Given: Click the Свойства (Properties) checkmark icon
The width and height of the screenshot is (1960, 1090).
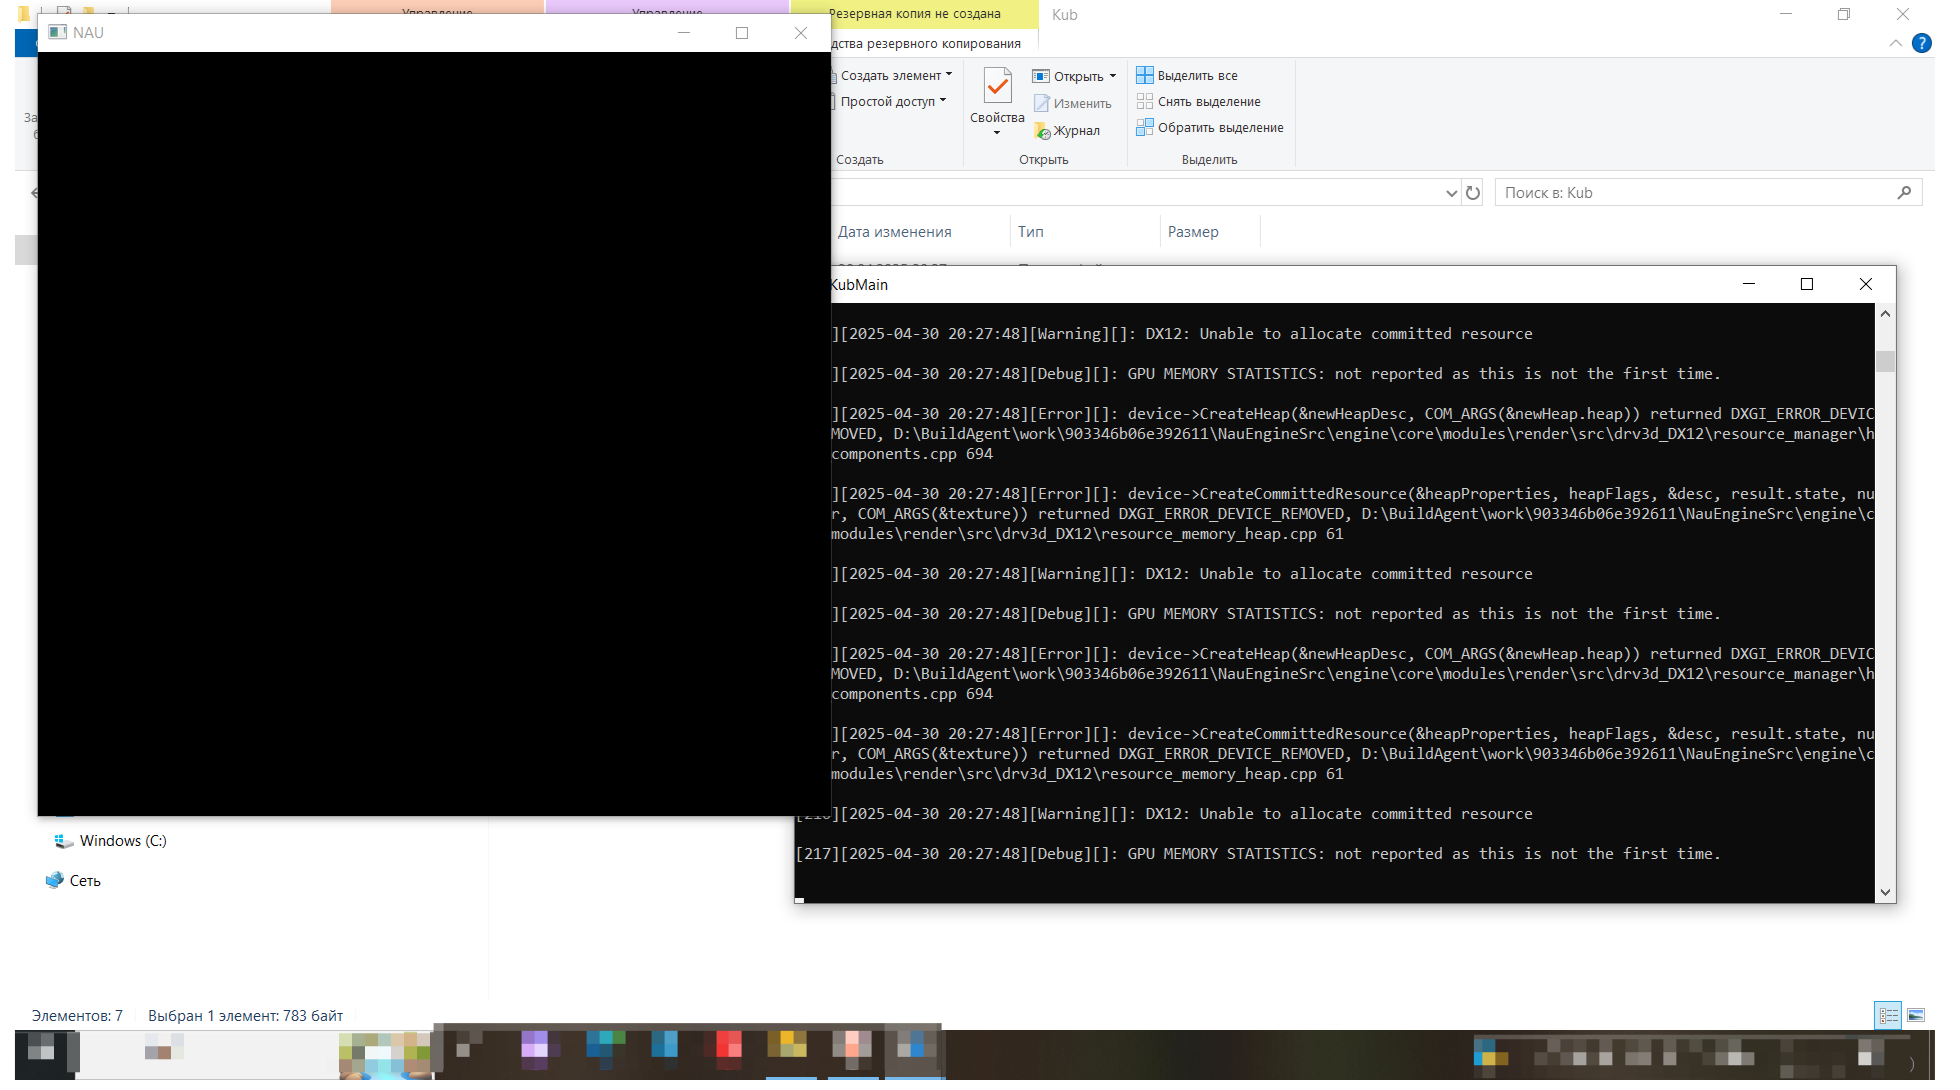Looking at the screenshot, I should pyautogui.click(x=997, y=87).
